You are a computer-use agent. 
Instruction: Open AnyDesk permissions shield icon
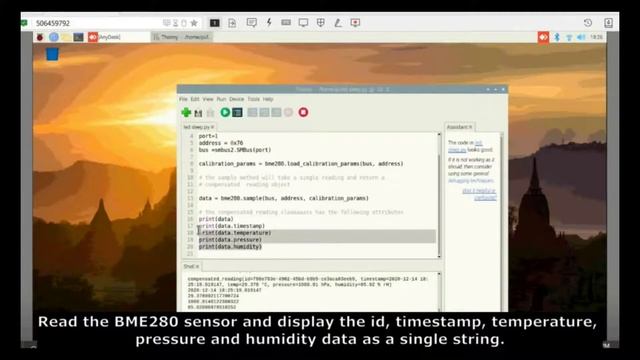pos(321,23)
